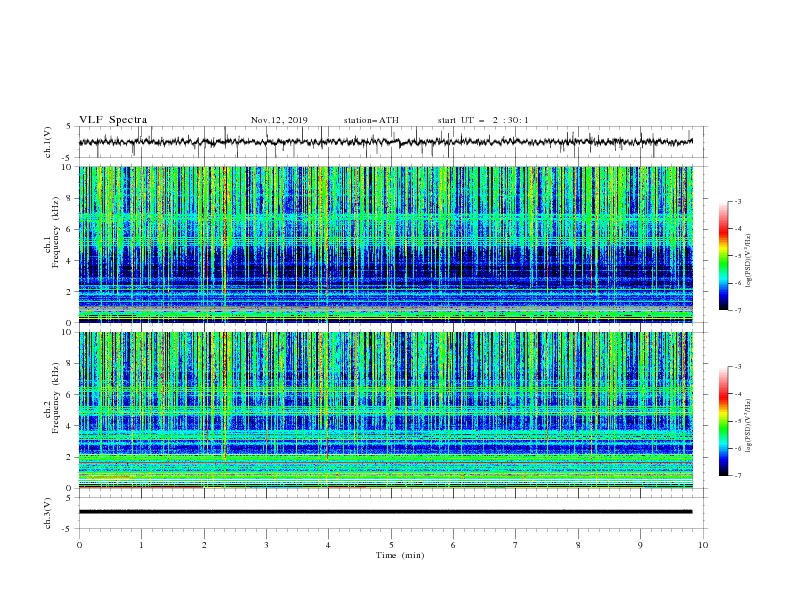
Task: Click the ch.1 voltage waveform trace
Action: tap(385, 142)
